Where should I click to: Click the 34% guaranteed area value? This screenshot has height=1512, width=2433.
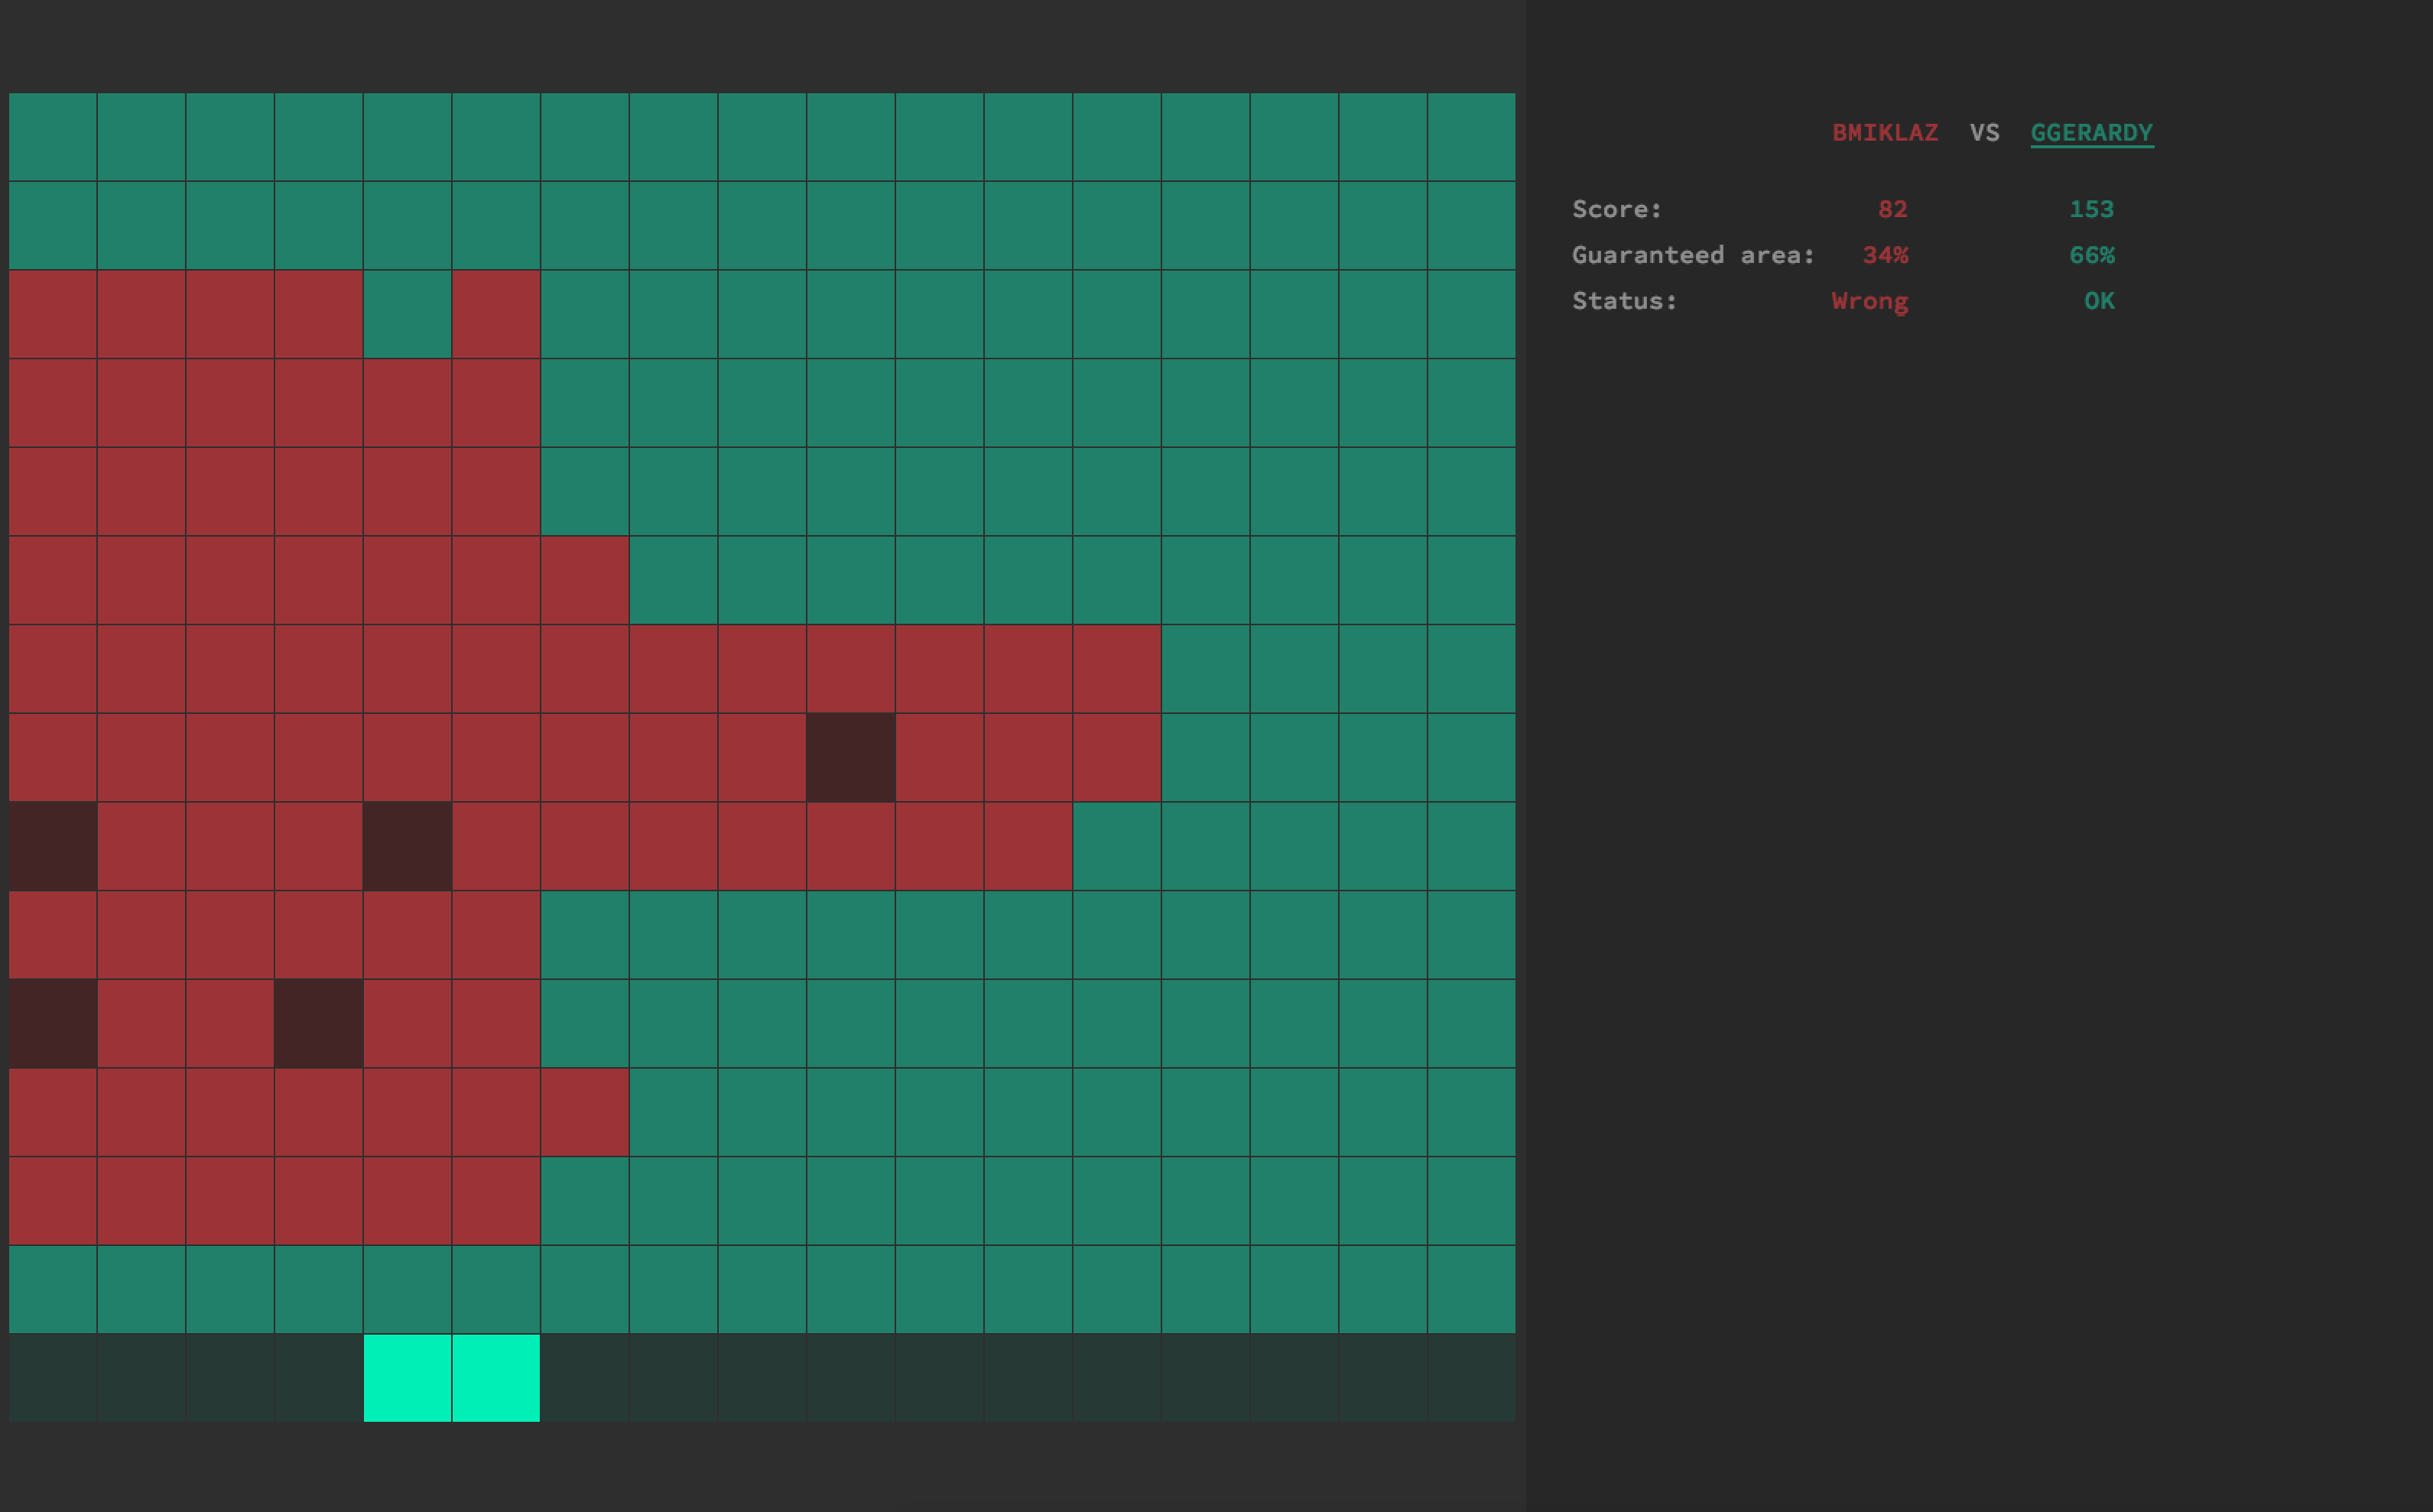pos(1885,255)
